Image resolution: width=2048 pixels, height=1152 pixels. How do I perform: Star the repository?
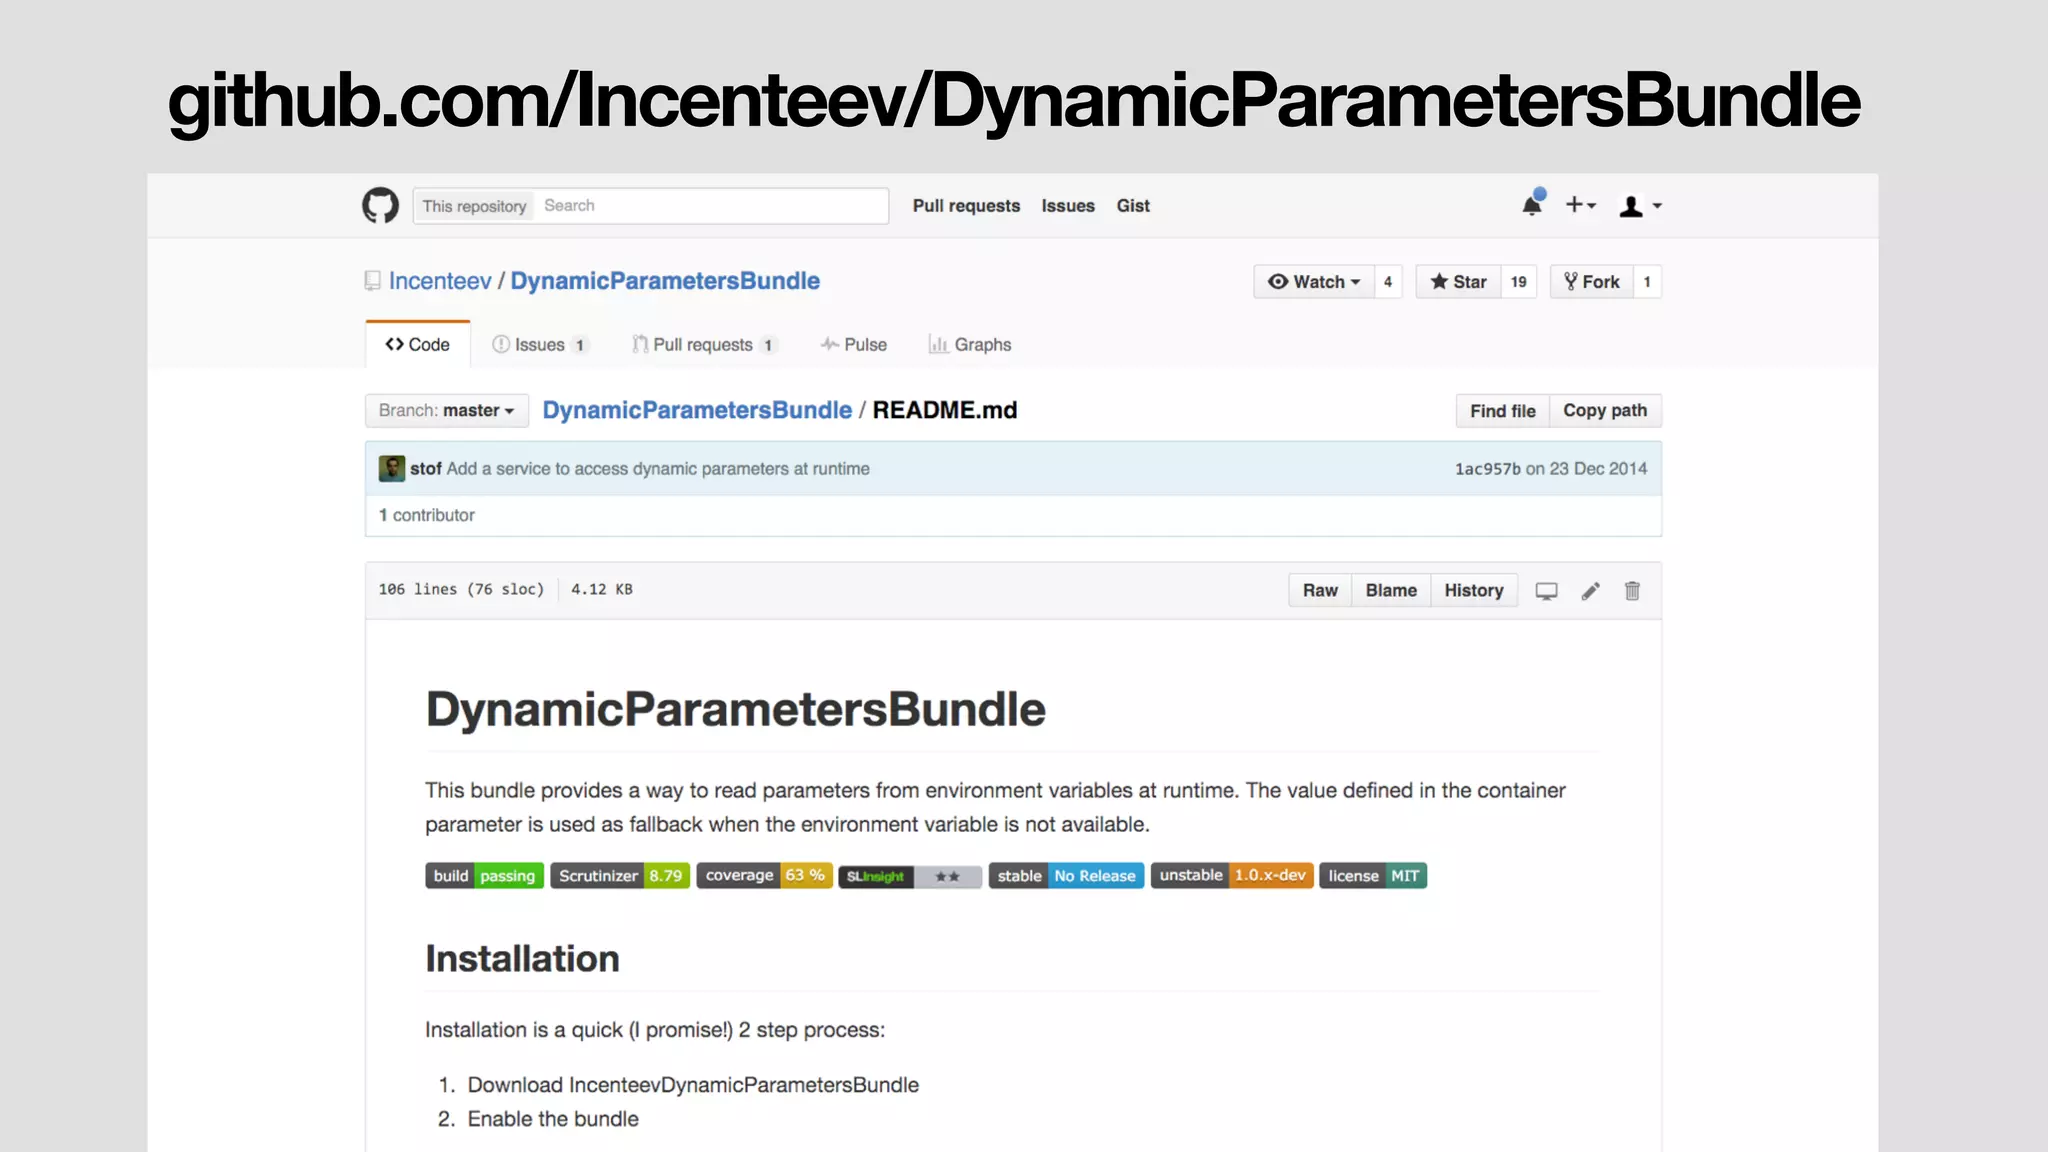coord(1459,282)
